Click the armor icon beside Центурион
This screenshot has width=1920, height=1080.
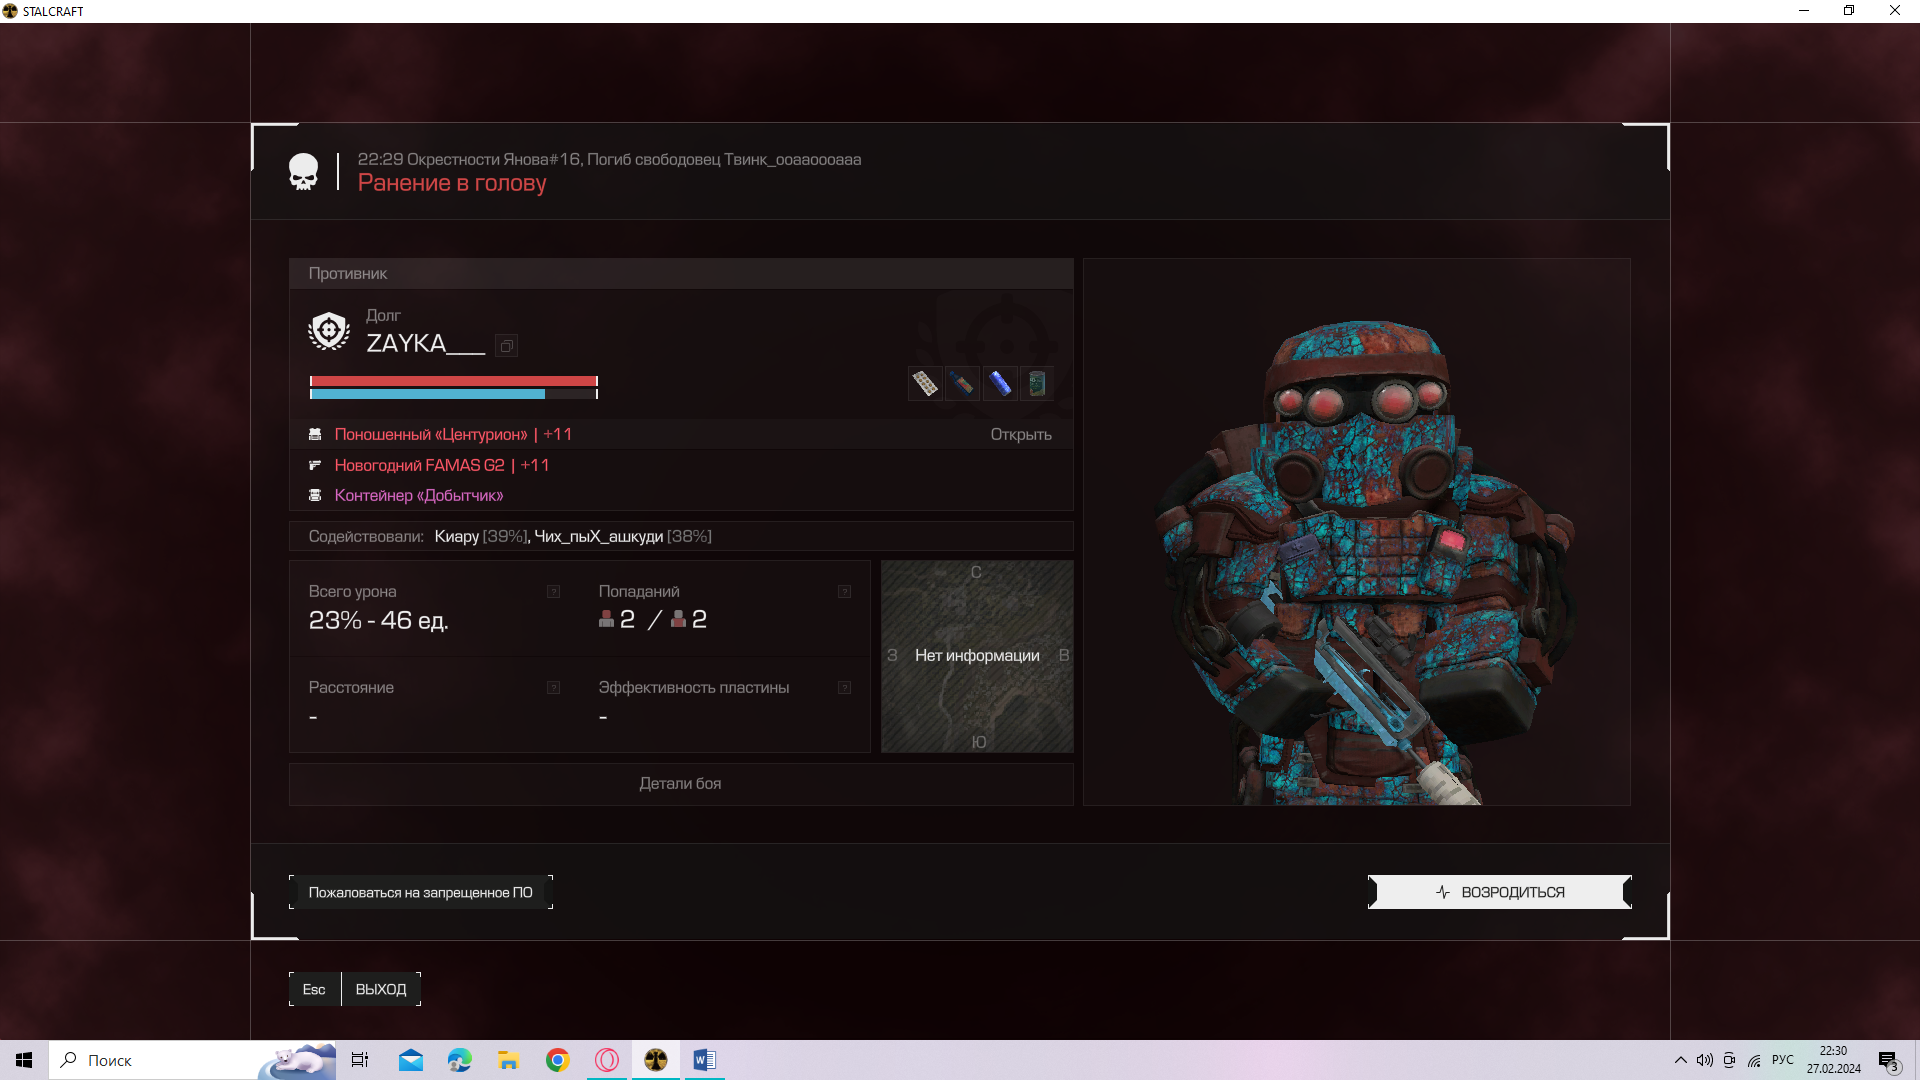[x=315, y=434]
